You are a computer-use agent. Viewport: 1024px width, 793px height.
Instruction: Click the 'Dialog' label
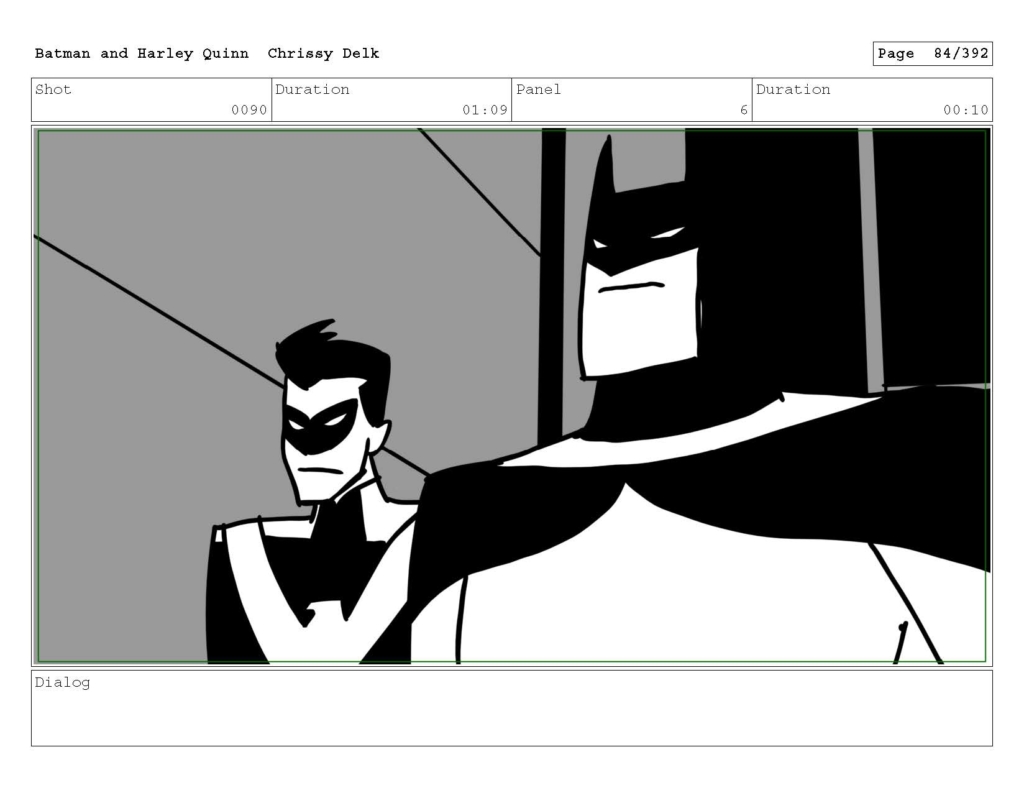tap(62, 683)
